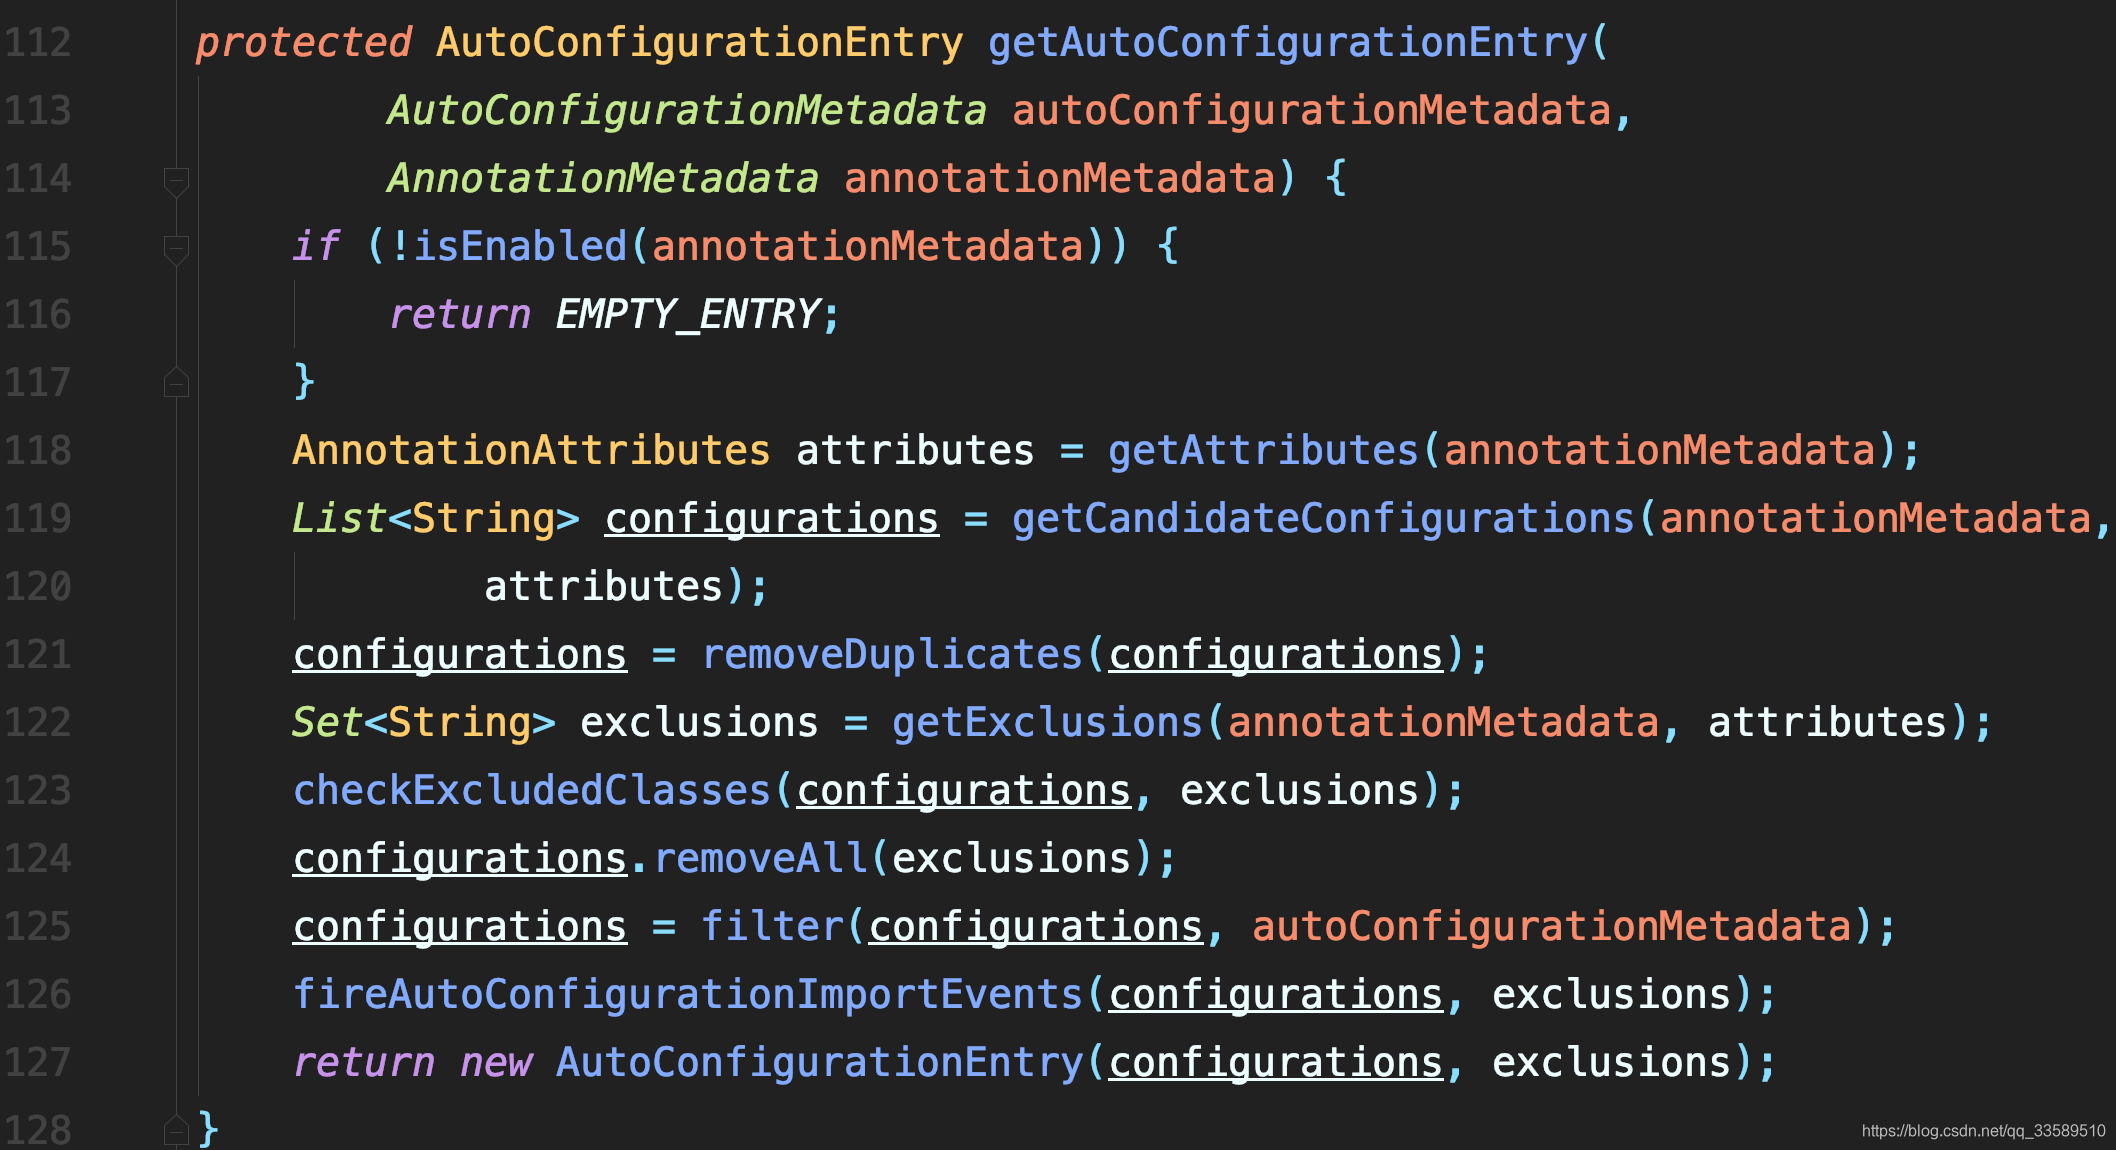Click fold end marker on line 117
The width and height of the screenshot is (2116, 1150).
pos(176,383)
